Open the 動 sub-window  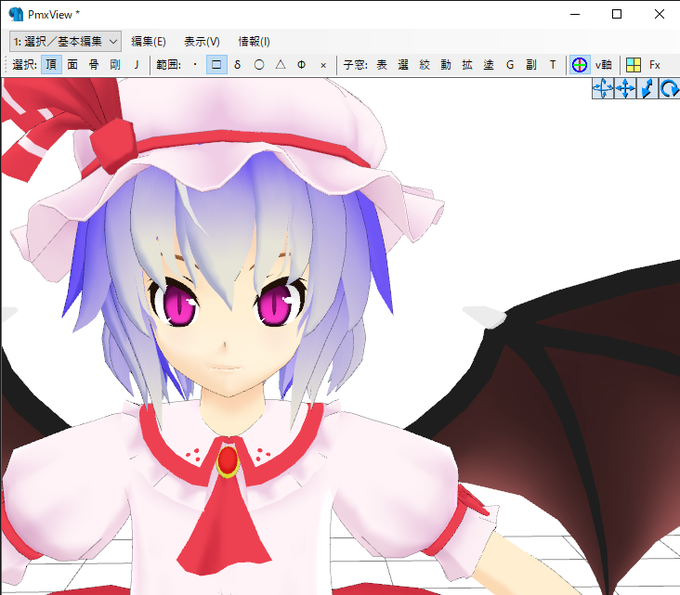click(x=446, y=65)
